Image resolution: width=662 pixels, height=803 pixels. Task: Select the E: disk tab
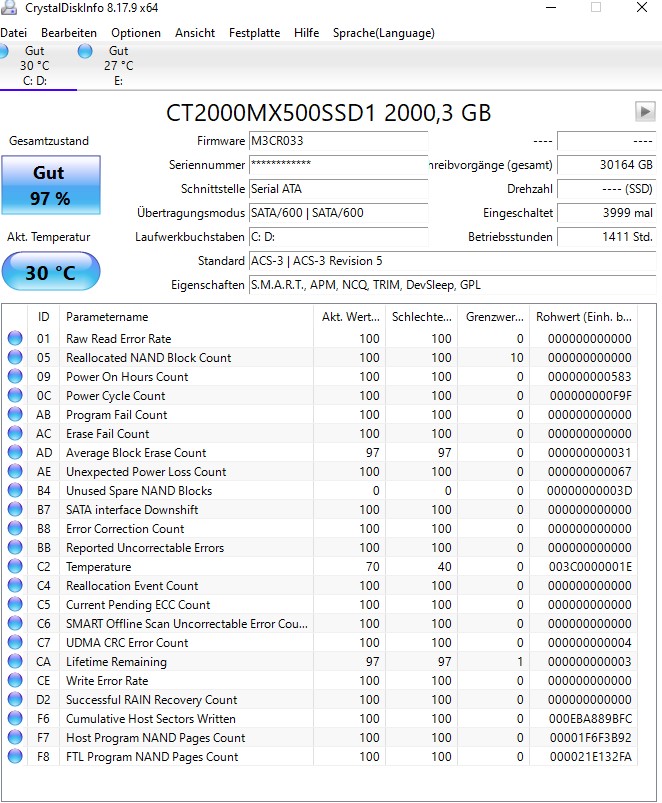(x=118, y=66)
